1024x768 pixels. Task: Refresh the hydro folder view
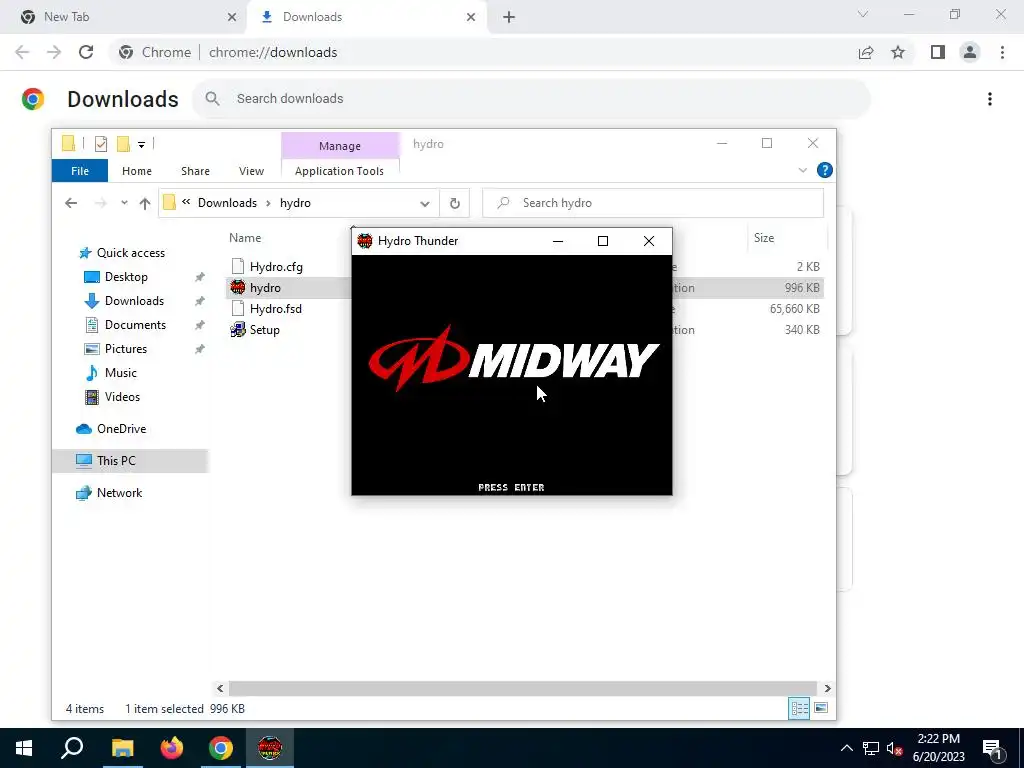click(x=455, y=204)
